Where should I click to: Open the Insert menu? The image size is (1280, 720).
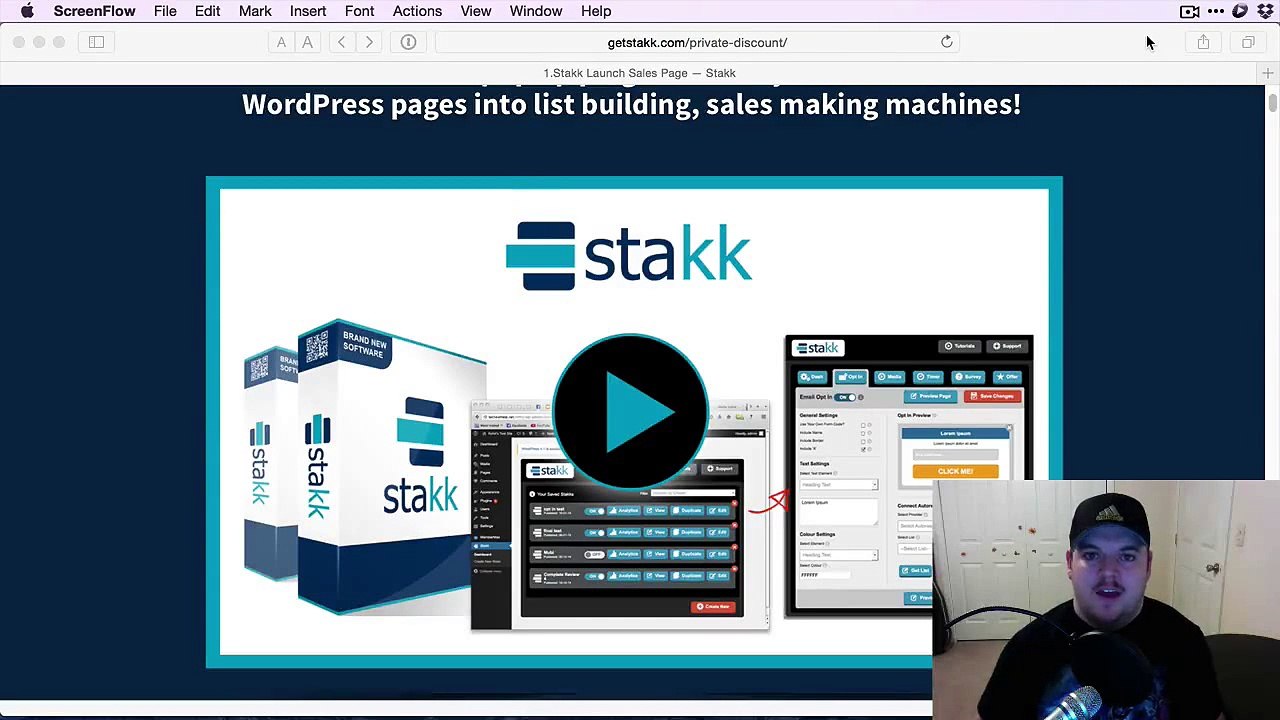[x=308, y=11]
